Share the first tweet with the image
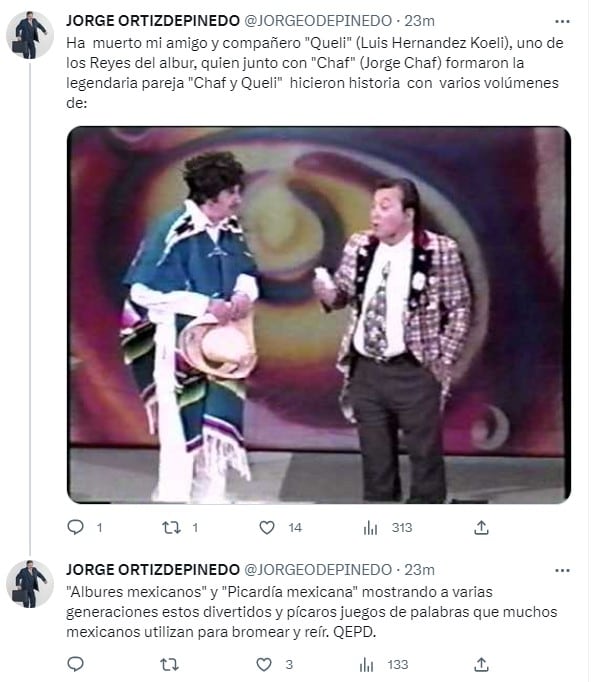Screen dimensions: 611x682 pos(481,527)
